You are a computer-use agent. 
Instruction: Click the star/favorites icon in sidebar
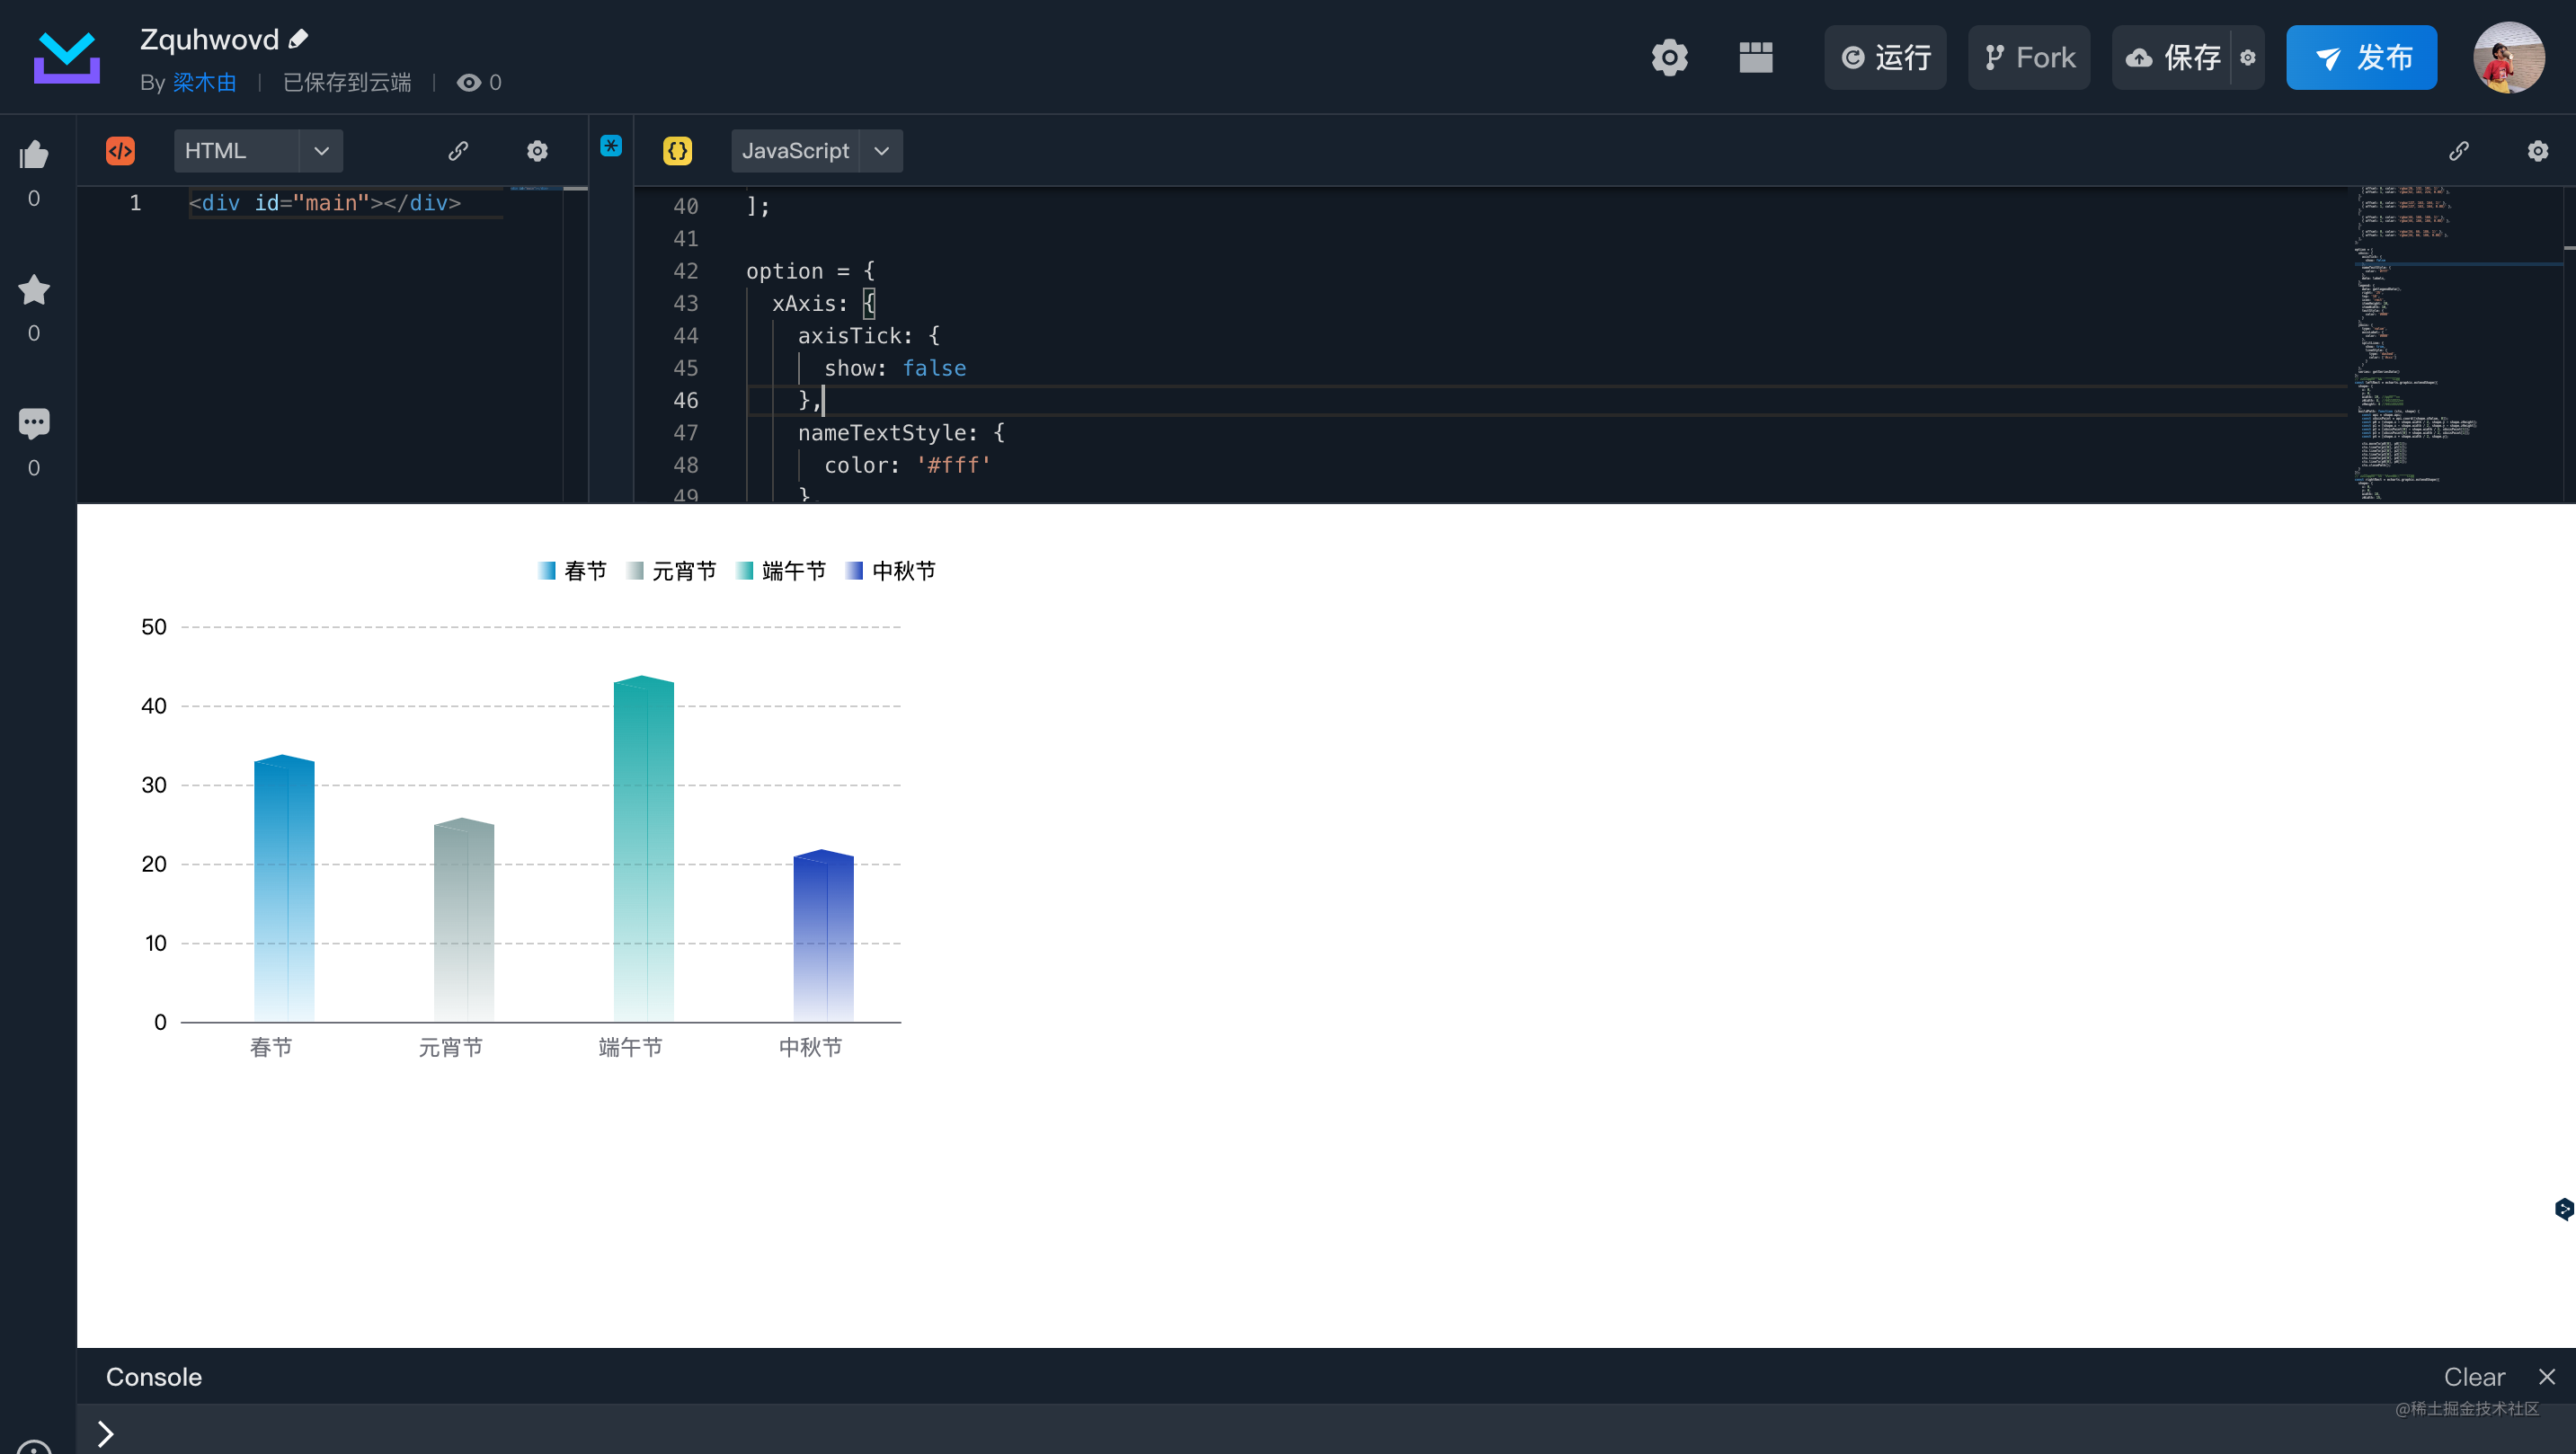(x=35, y=288)
